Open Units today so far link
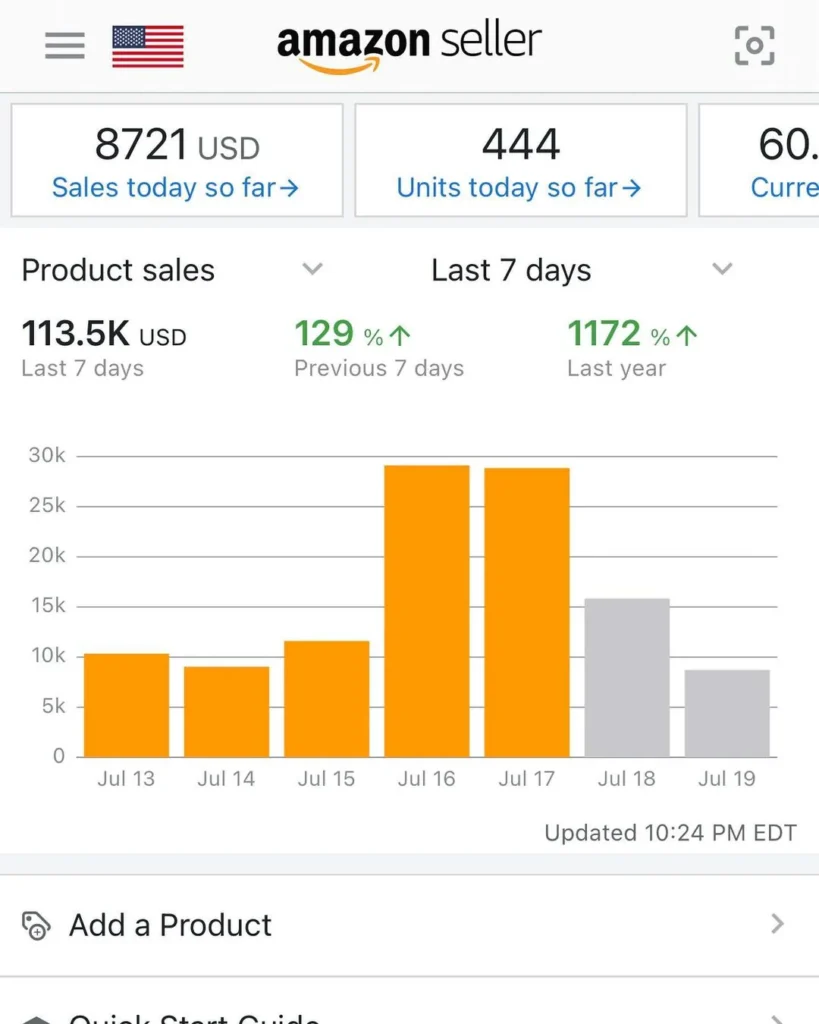 519,188
